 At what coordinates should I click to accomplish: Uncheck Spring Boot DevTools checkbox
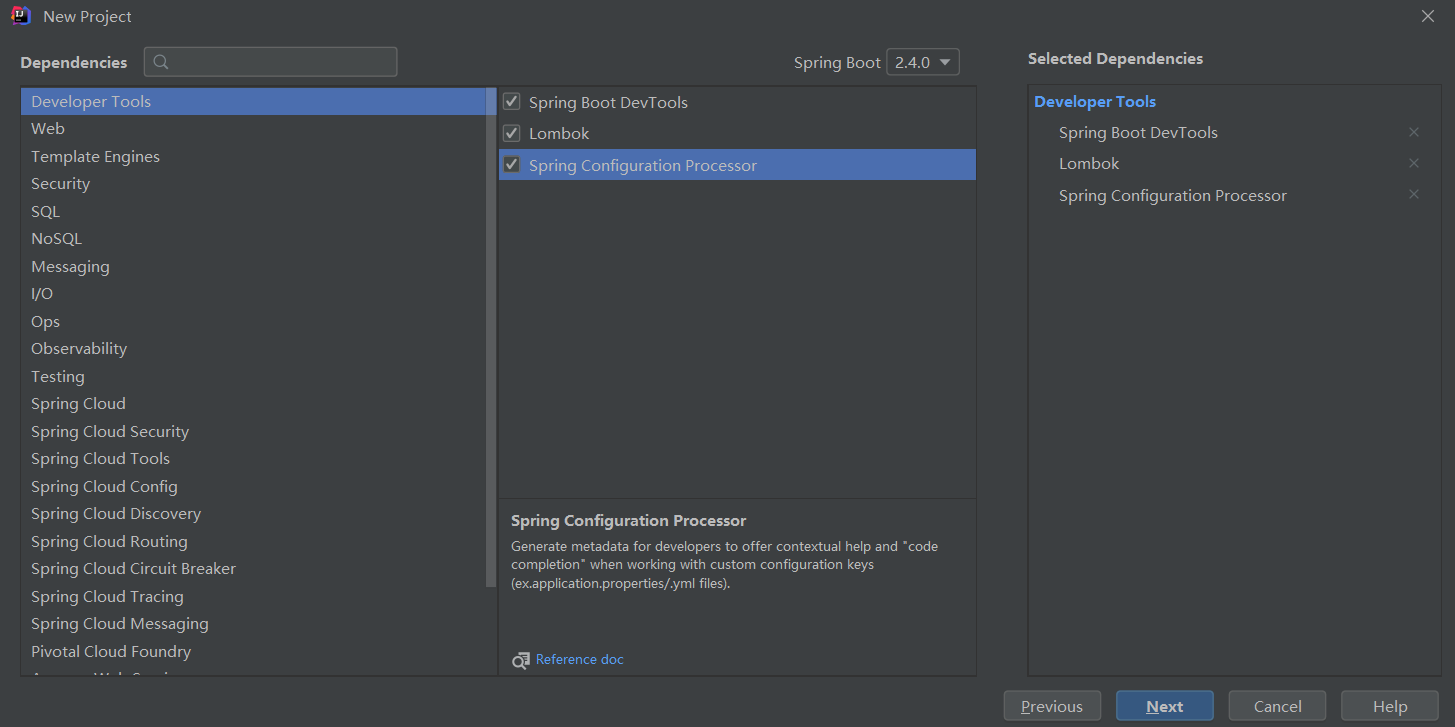(x=511, y=102)
